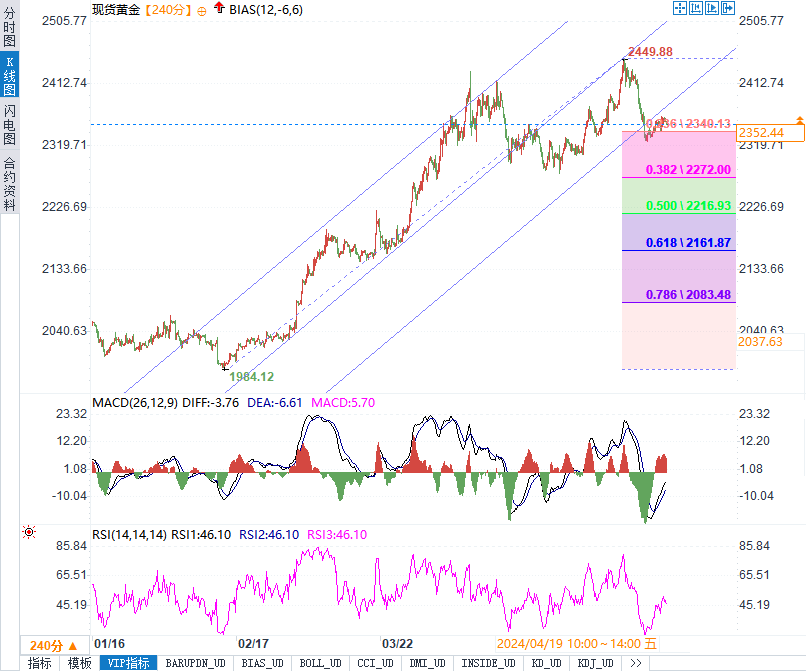The height and width of the screenshot is (671, 806).
Task: Click the red sun icon beside RSI panel
Action: (30, 534)
